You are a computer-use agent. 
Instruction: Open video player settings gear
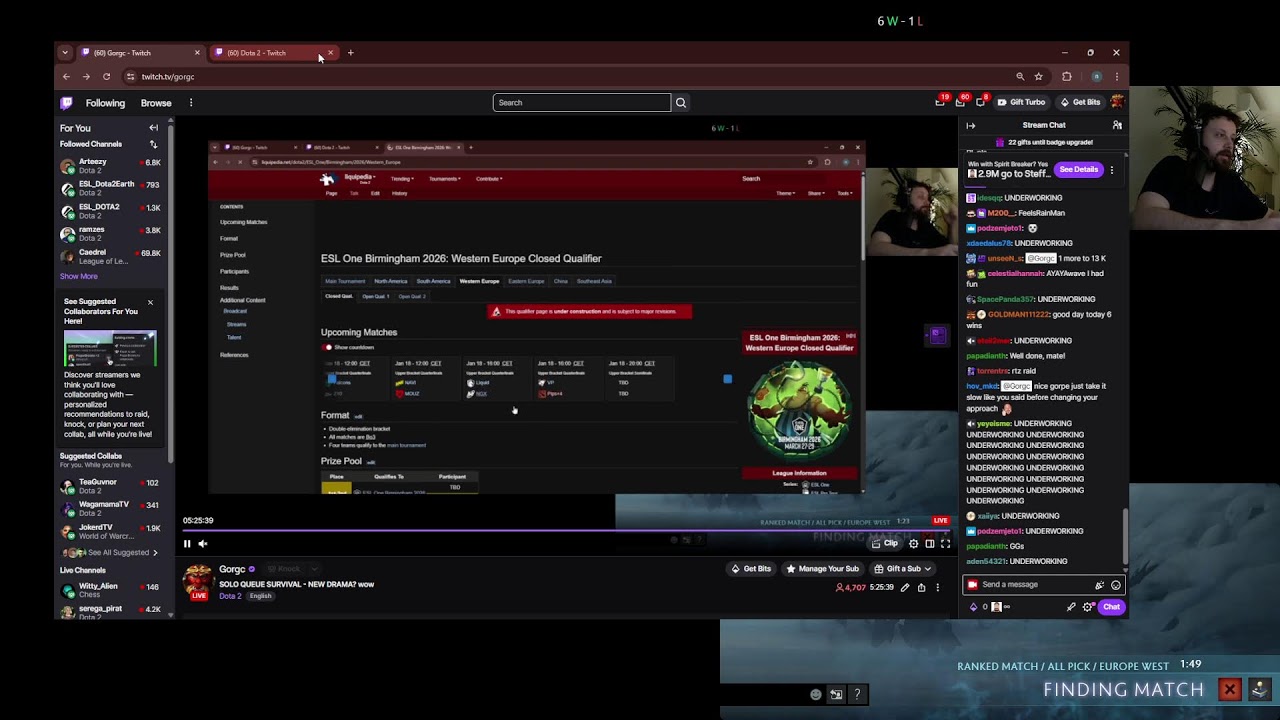pyautogui.click(x=913, y=544)
